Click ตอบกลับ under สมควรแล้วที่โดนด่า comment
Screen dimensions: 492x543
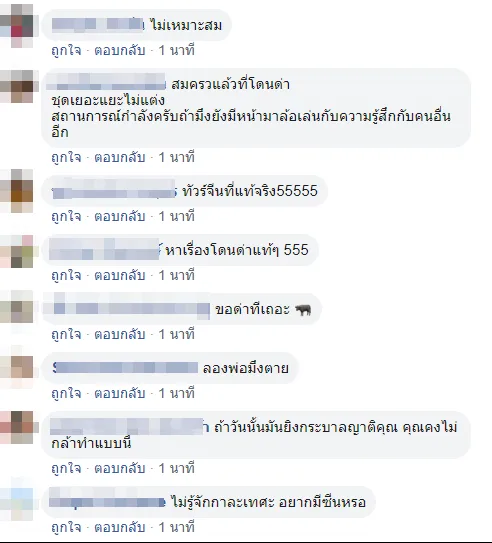click(x=120, y=158)
